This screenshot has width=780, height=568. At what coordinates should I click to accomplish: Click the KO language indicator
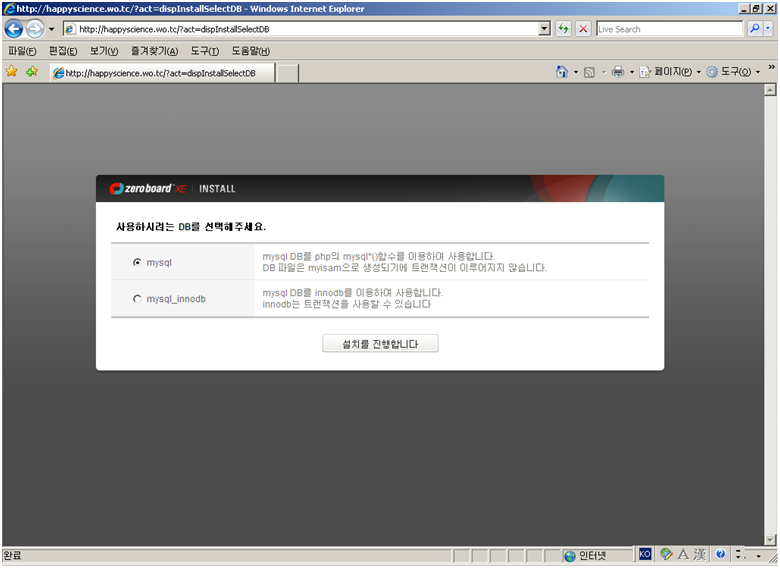click(645, 554)
